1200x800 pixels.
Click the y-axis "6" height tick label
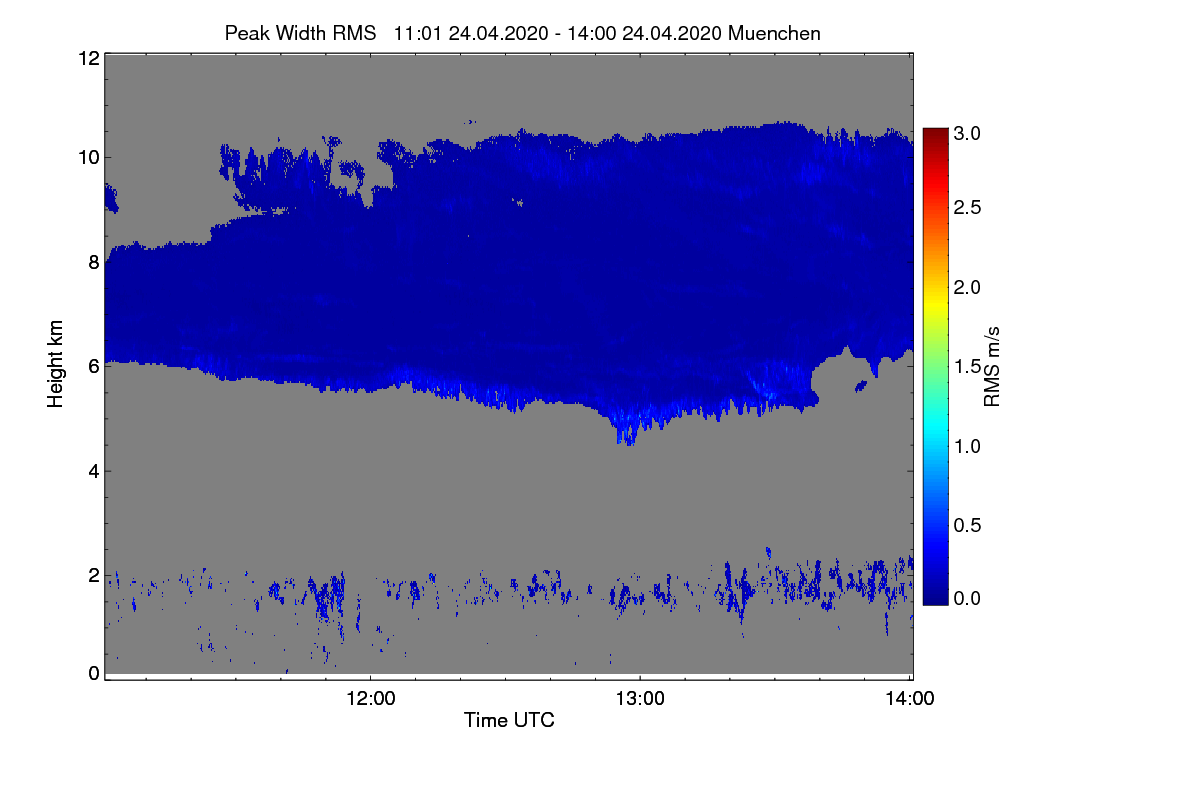(x=92, y=366)
